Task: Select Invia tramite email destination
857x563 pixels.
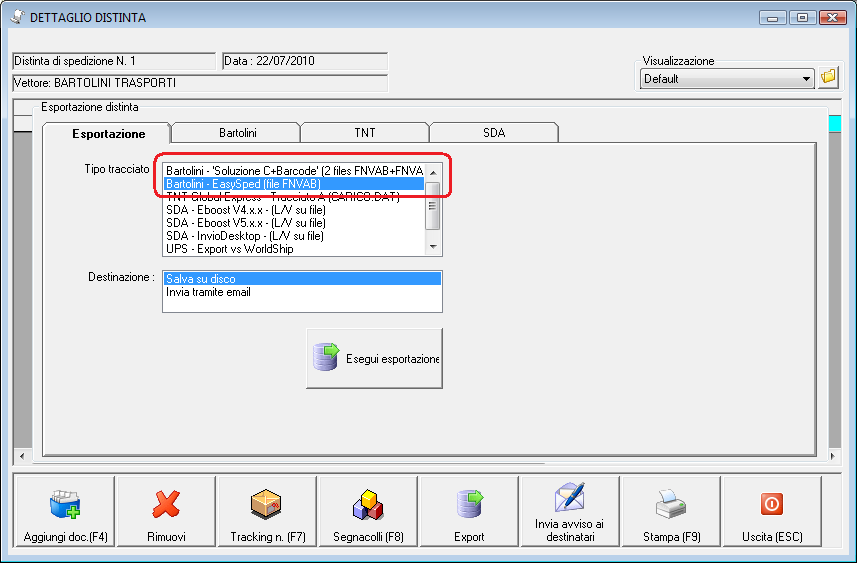Action: click(302, 292)
